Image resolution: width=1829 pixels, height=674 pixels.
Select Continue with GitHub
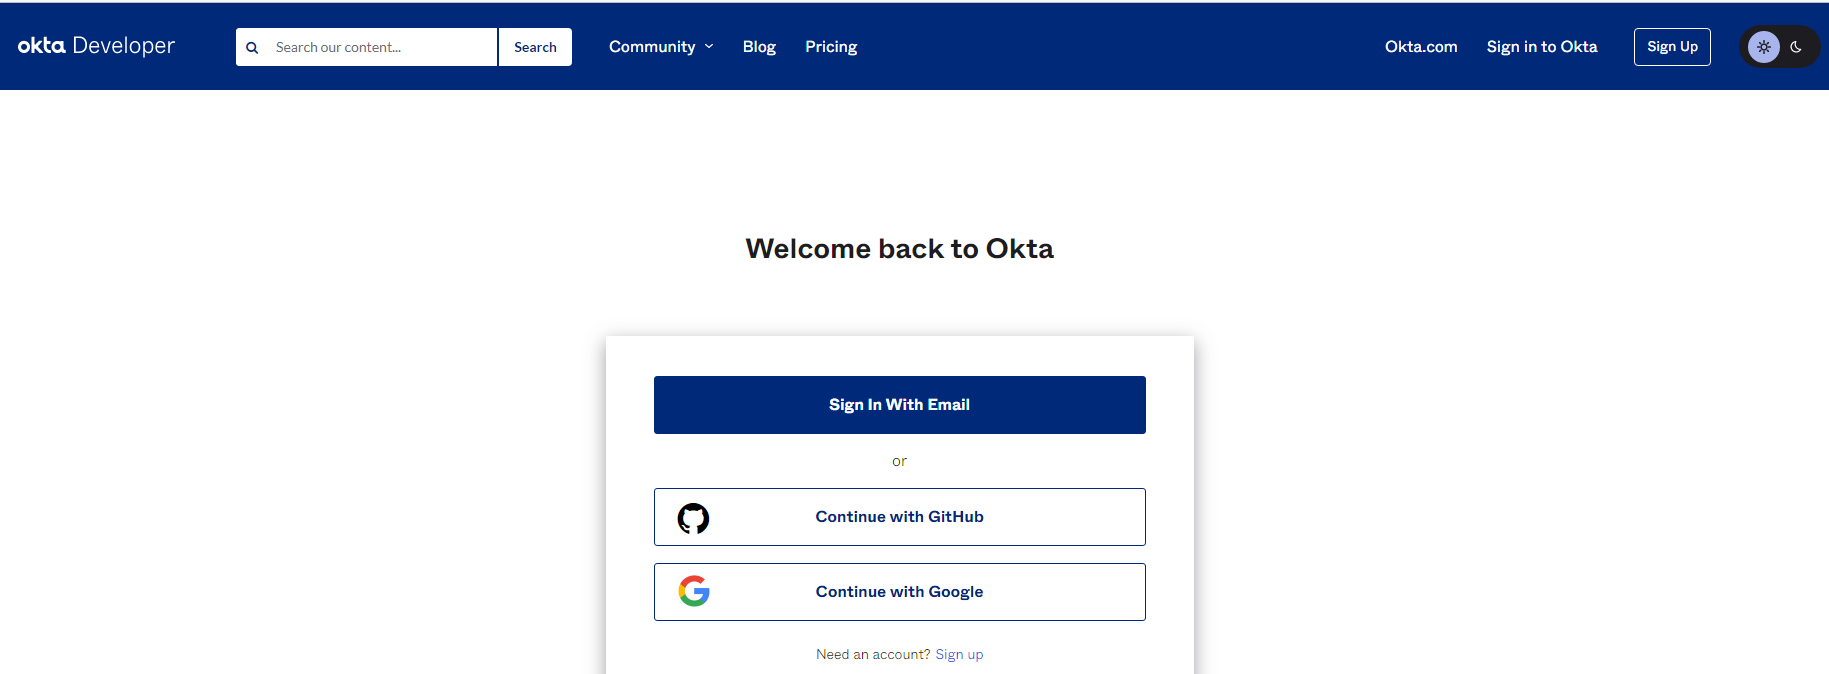(900, 517)
